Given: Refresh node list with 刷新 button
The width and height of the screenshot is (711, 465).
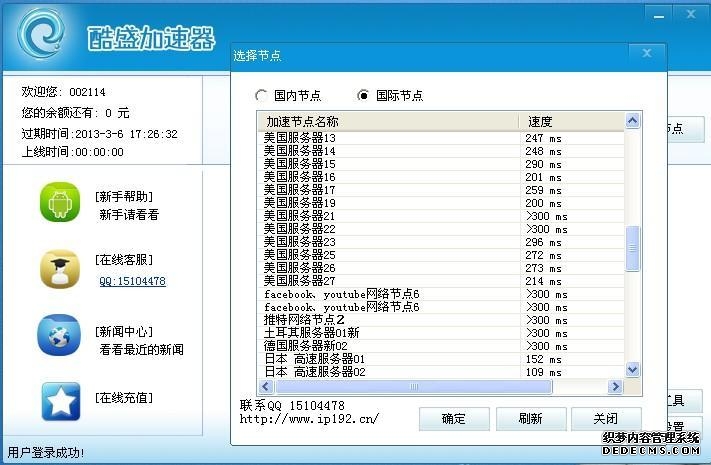Looking at the screenshot, I should coord(531,419).
